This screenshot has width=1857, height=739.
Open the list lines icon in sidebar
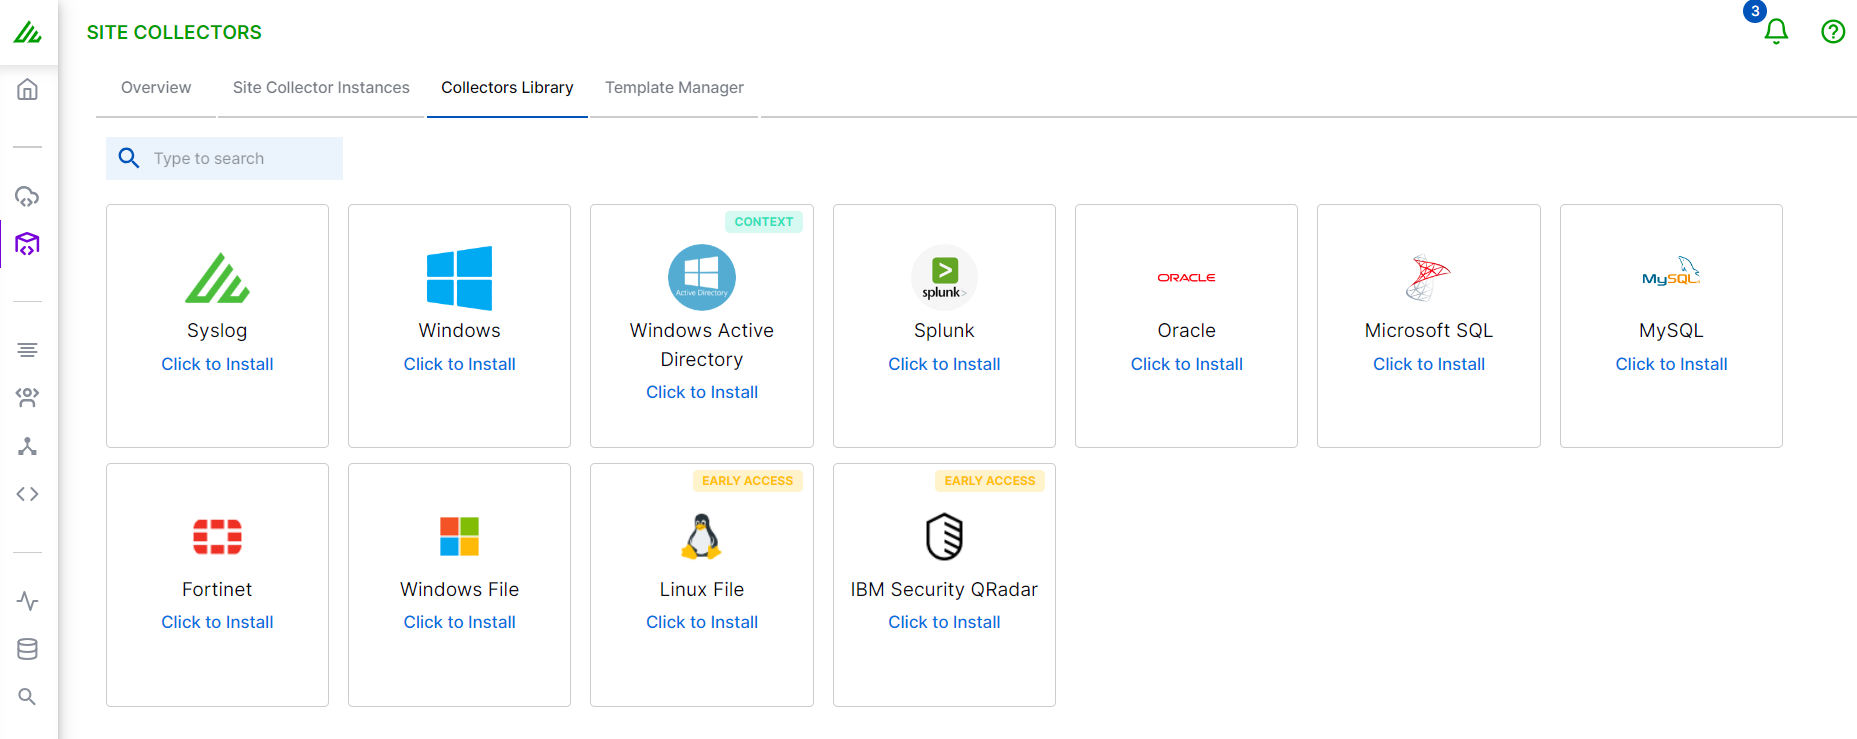click(x=28, y=350)
